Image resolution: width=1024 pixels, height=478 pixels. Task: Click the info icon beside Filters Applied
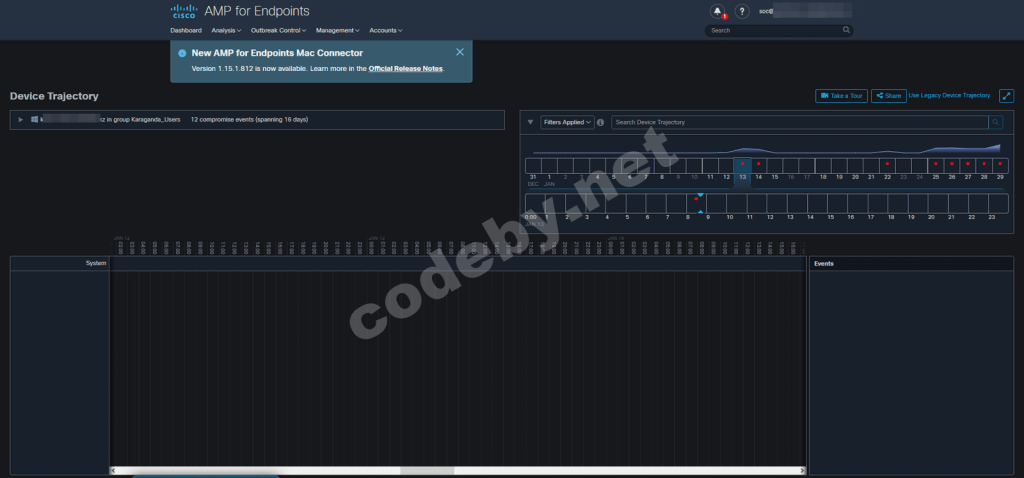[x=600, y=122]
